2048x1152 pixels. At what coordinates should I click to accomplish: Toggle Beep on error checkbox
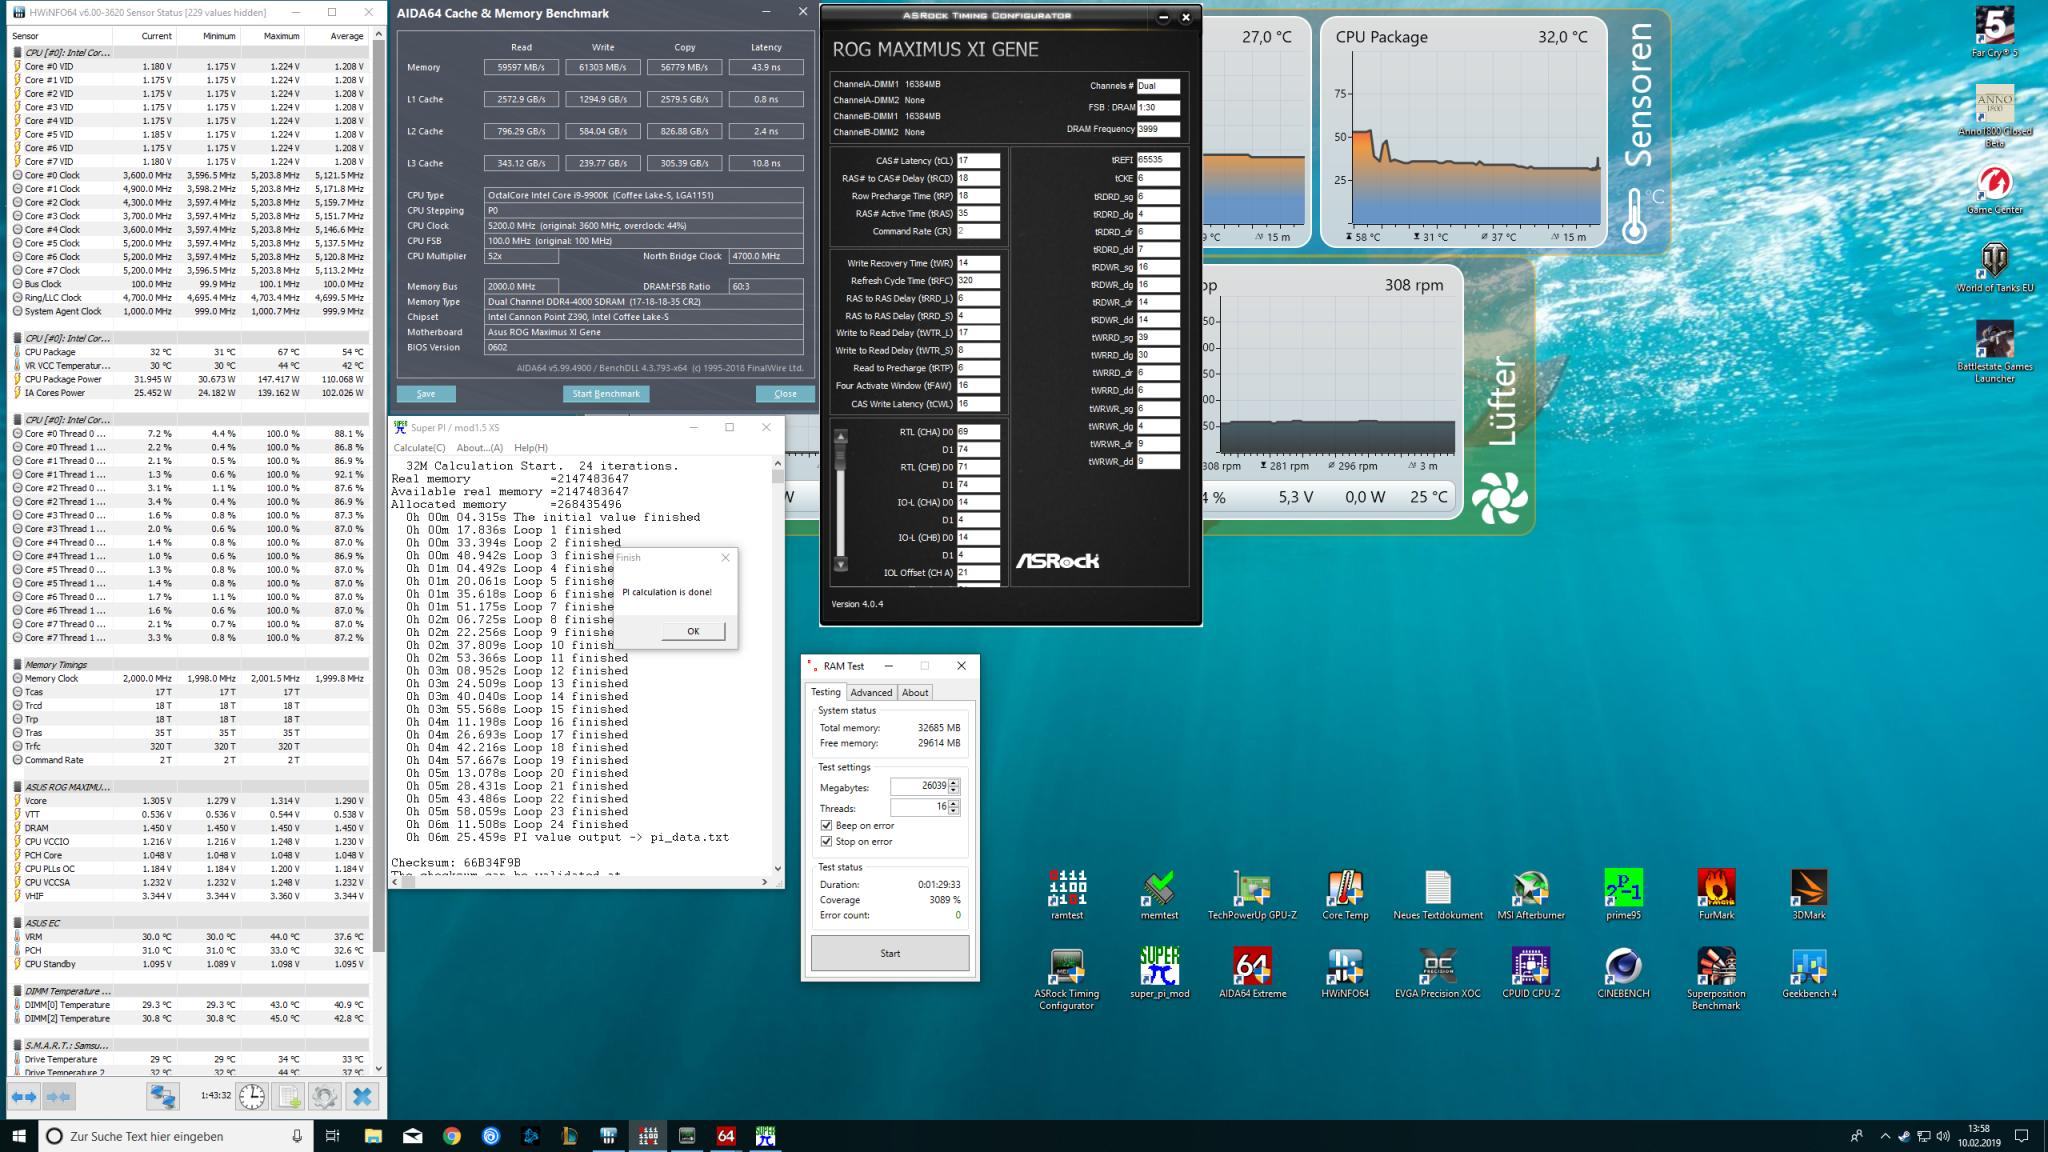(x=826, y=825)
